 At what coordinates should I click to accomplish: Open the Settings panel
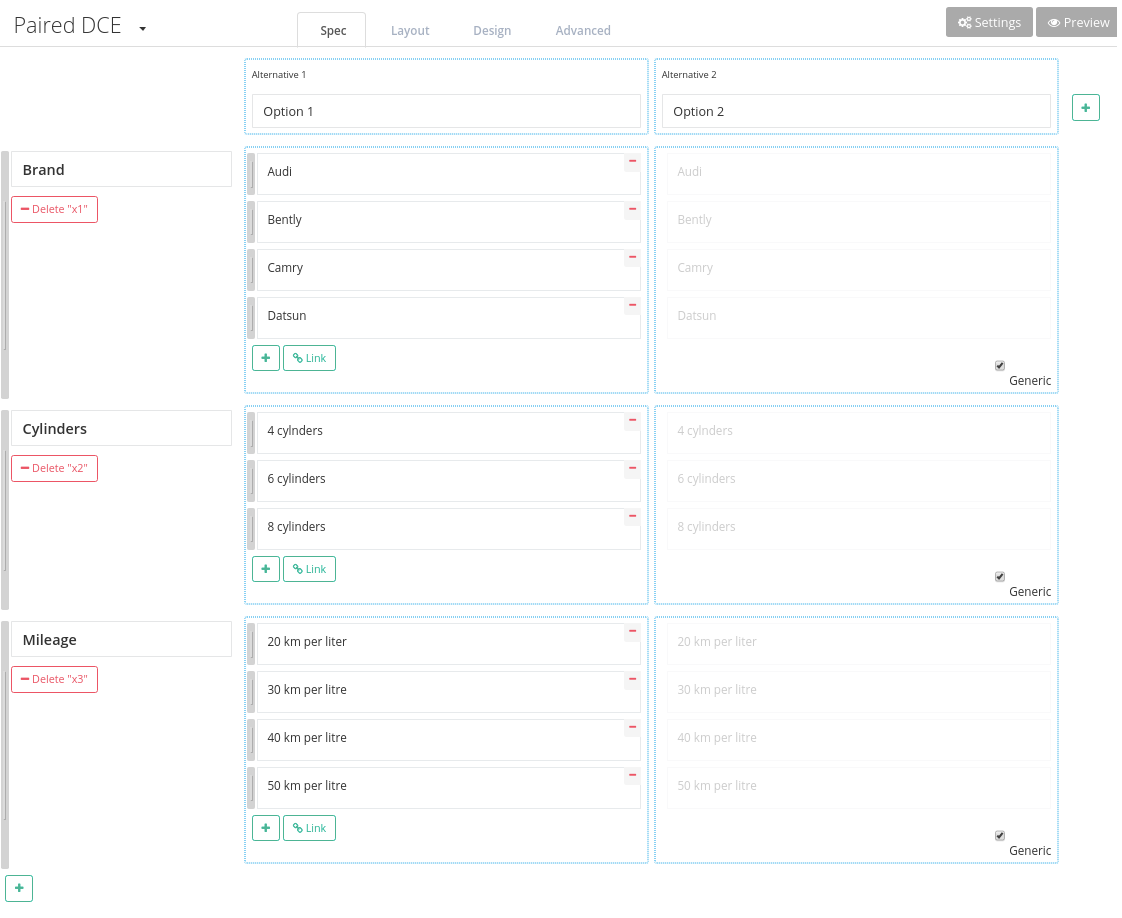click(988, 21)
